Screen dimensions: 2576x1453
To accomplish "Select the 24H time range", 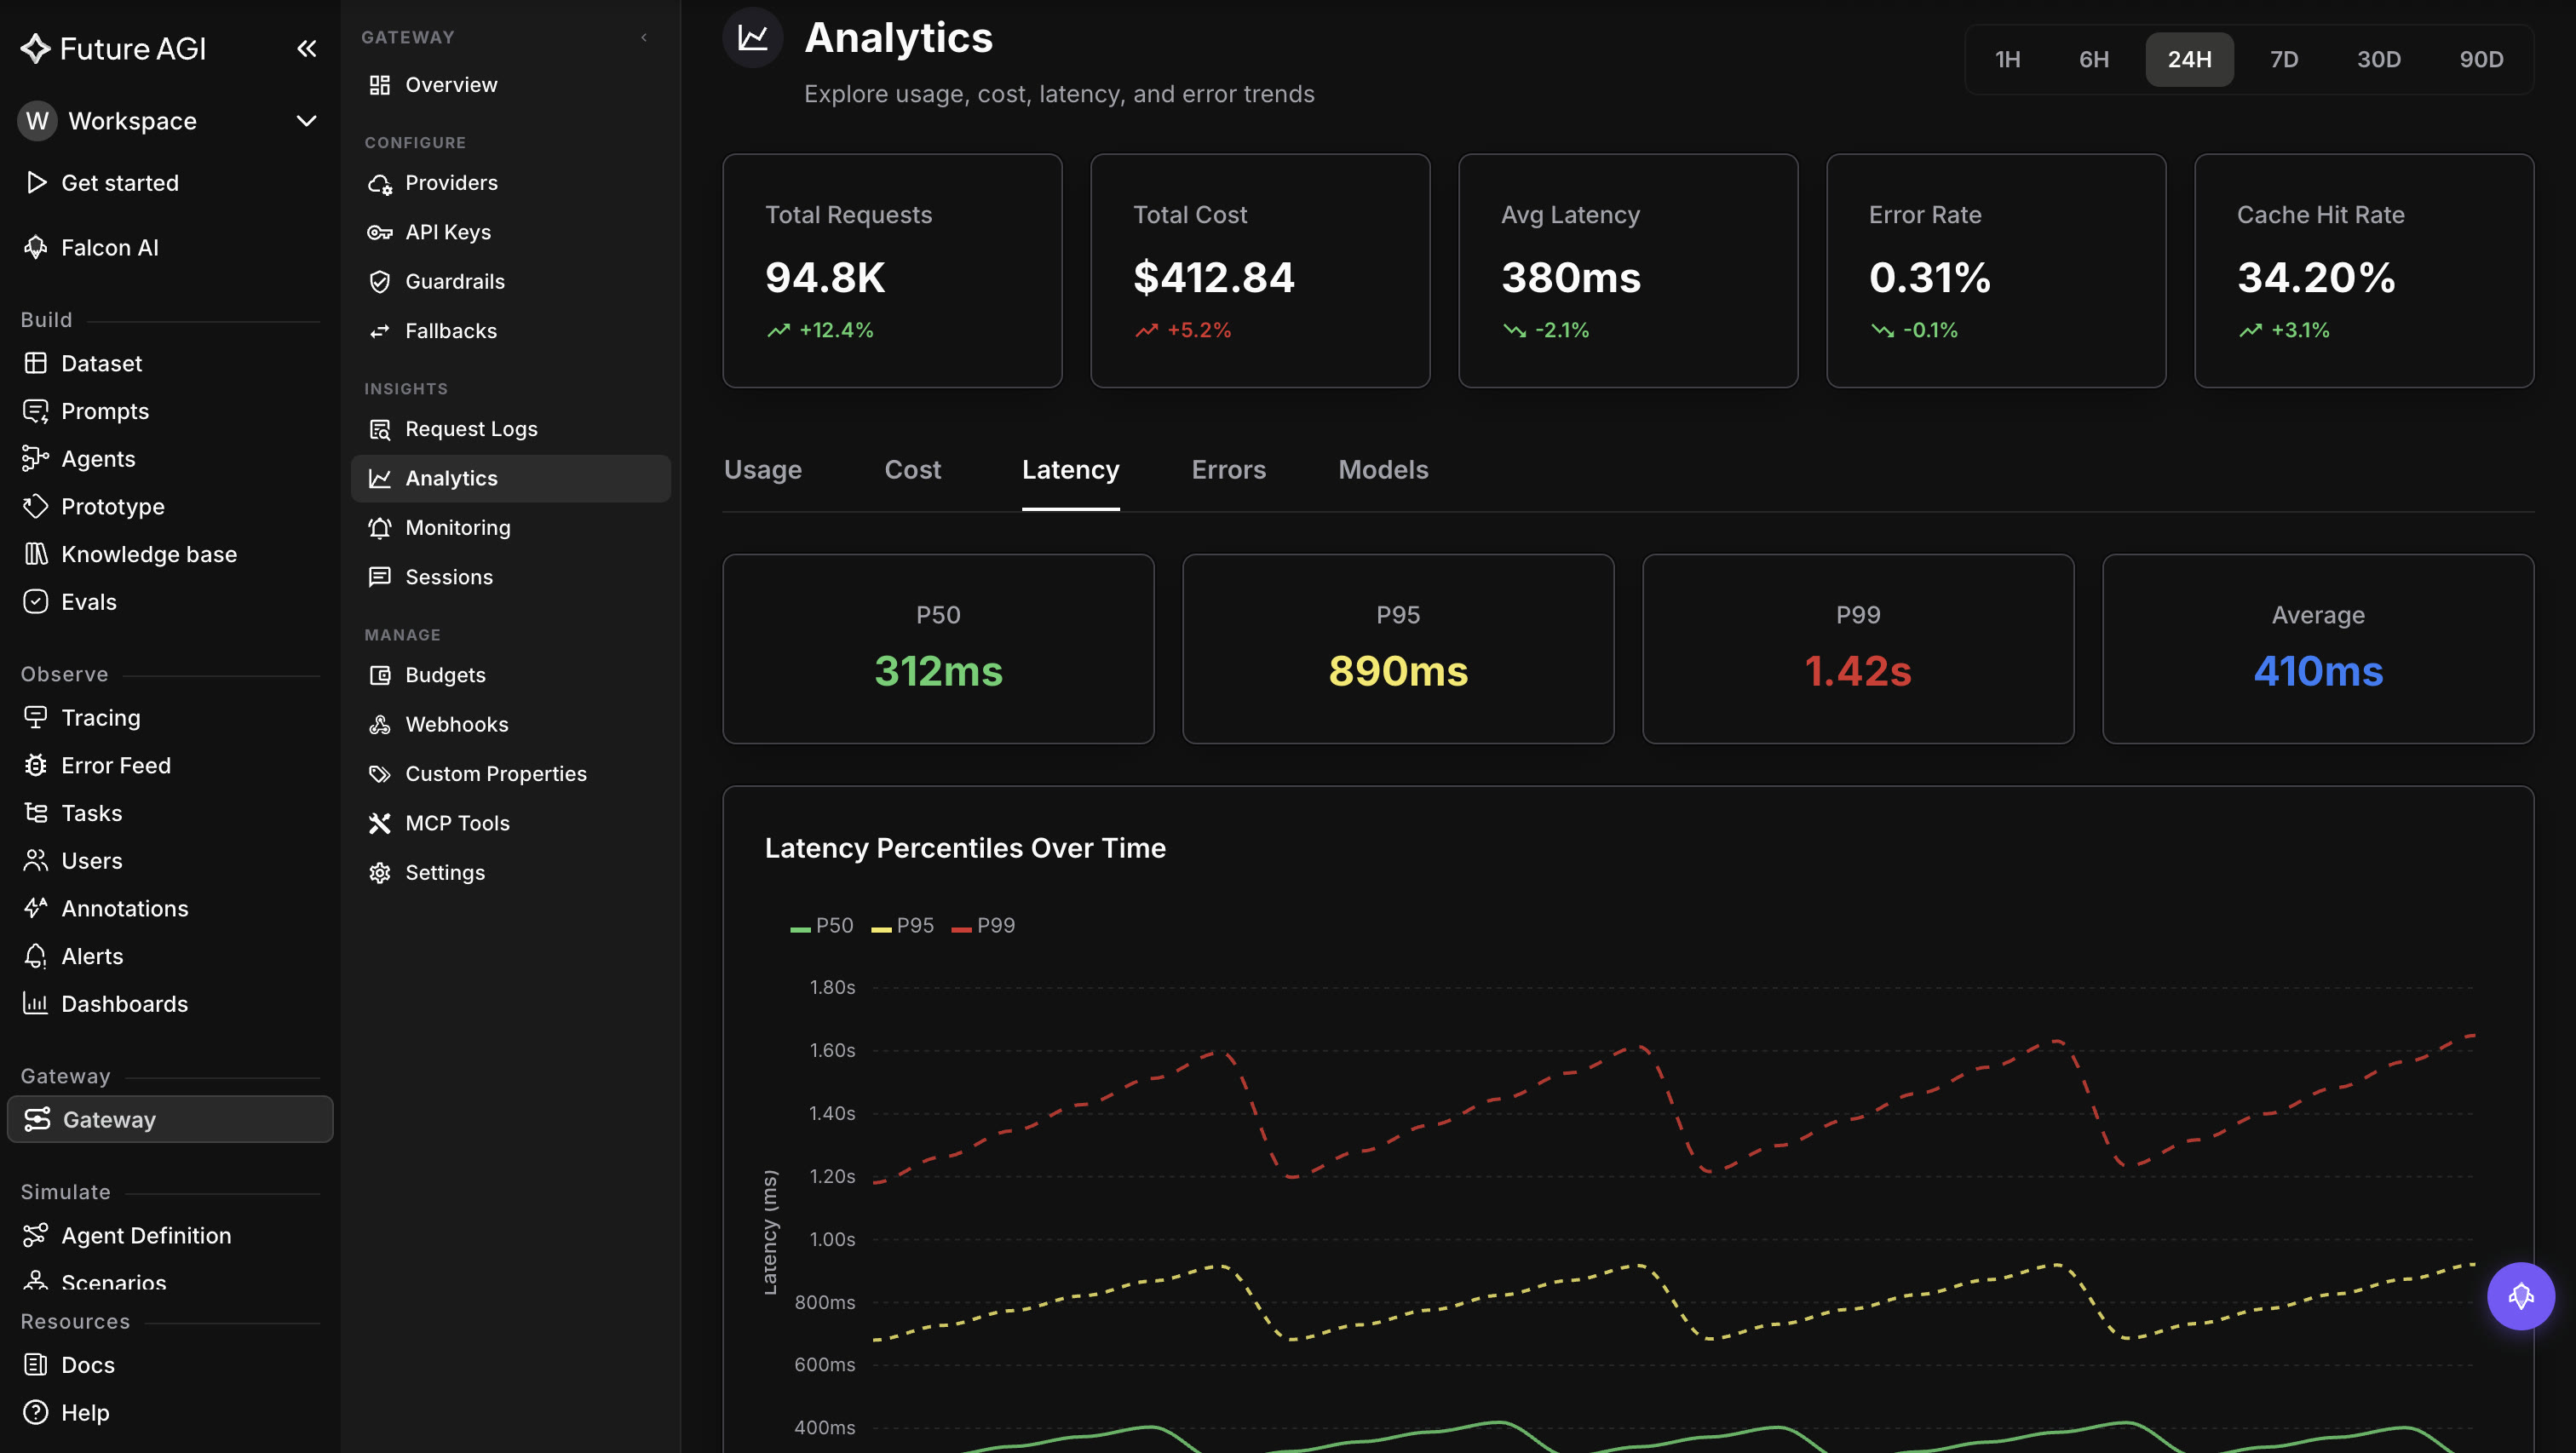I will (2189, 59).
